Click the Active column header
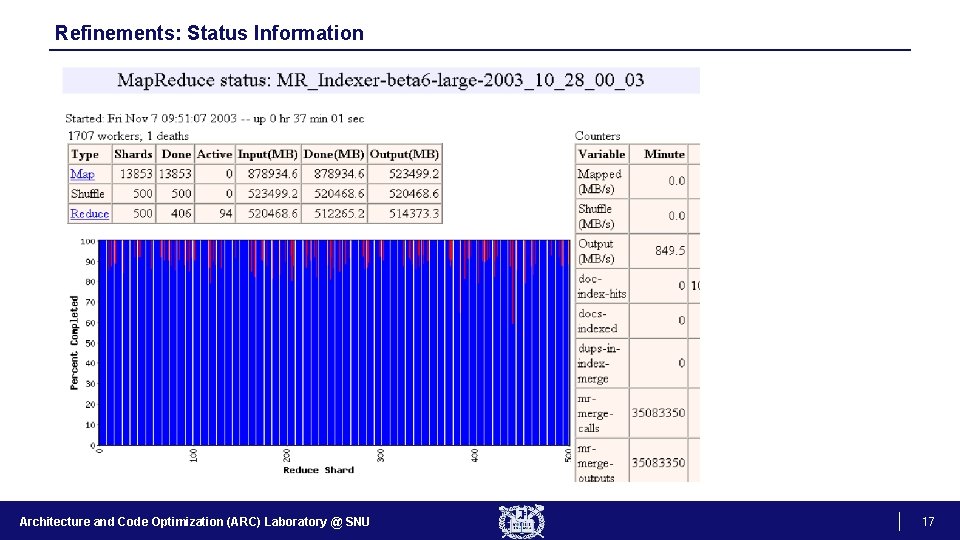 point(214,154)
